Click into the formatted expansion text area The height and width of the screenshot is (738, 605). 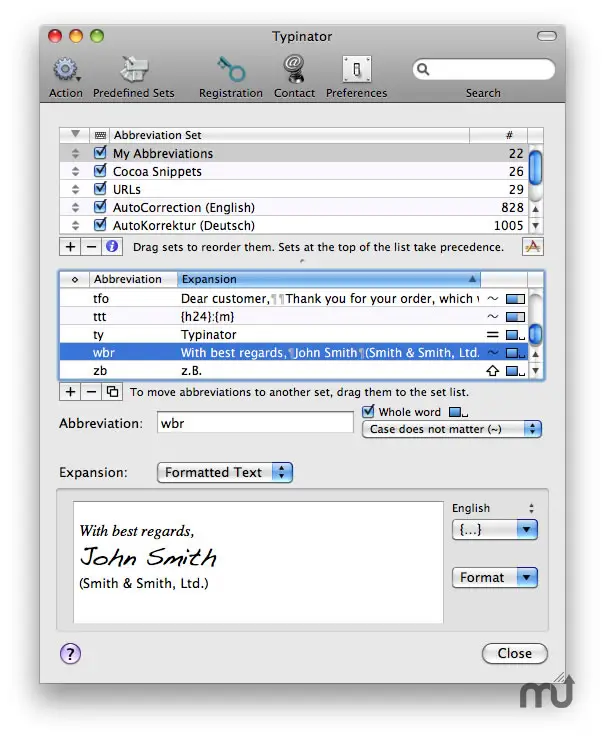coord(258,562)
